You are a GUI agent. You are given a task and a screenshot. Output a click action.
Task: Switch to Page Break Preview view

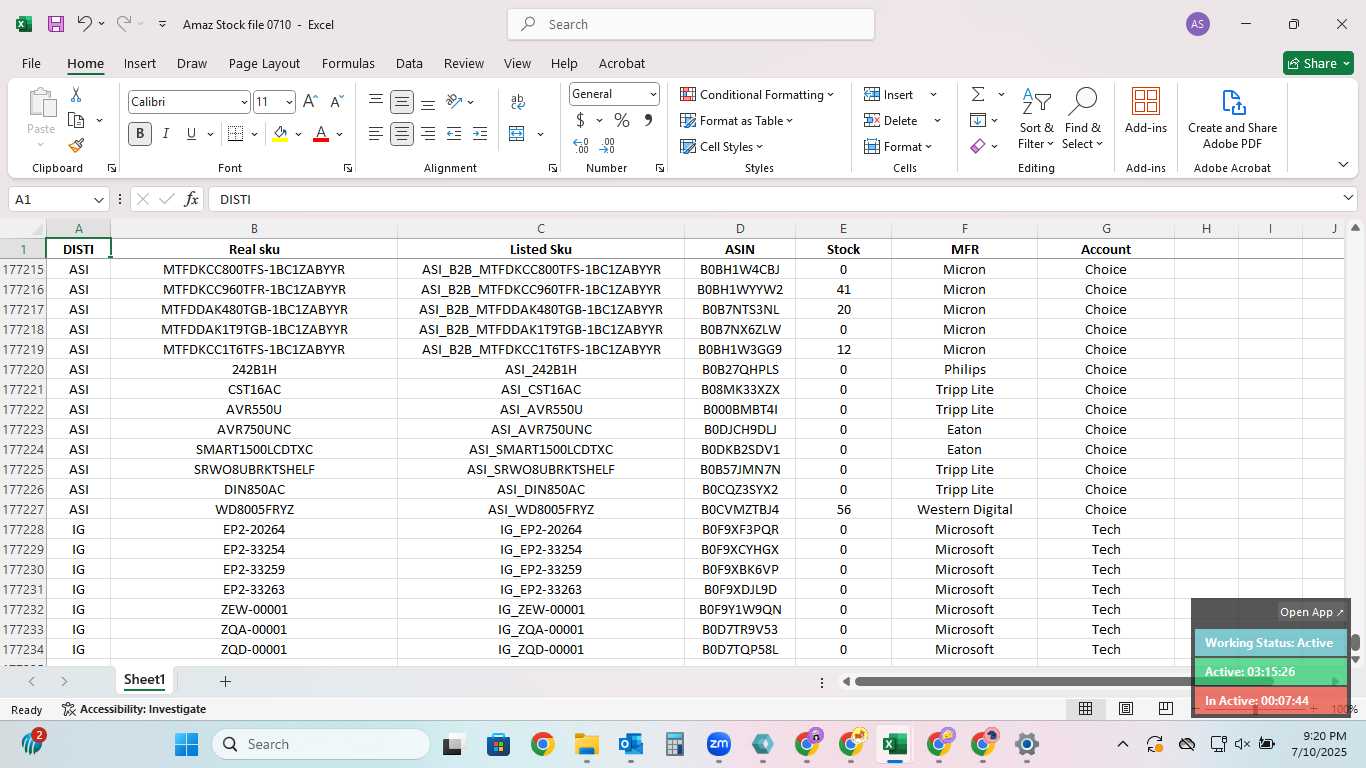[x=1165, y=709]
